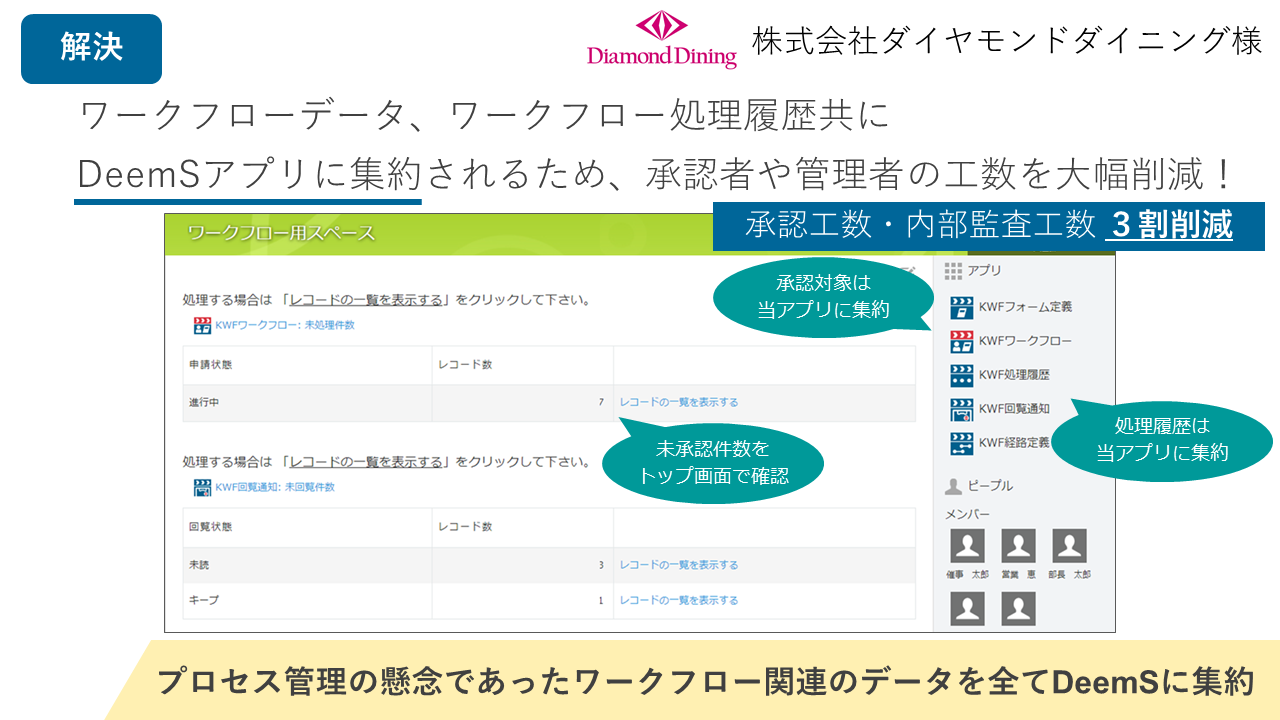Open KWF回覧通知: 未回覧件数 link

pyautogui.click(x=274, y=488)
